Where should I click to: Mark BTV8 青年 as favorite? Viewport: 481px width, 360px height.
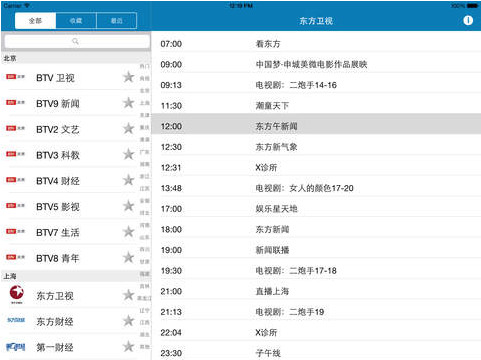(129, 257)
